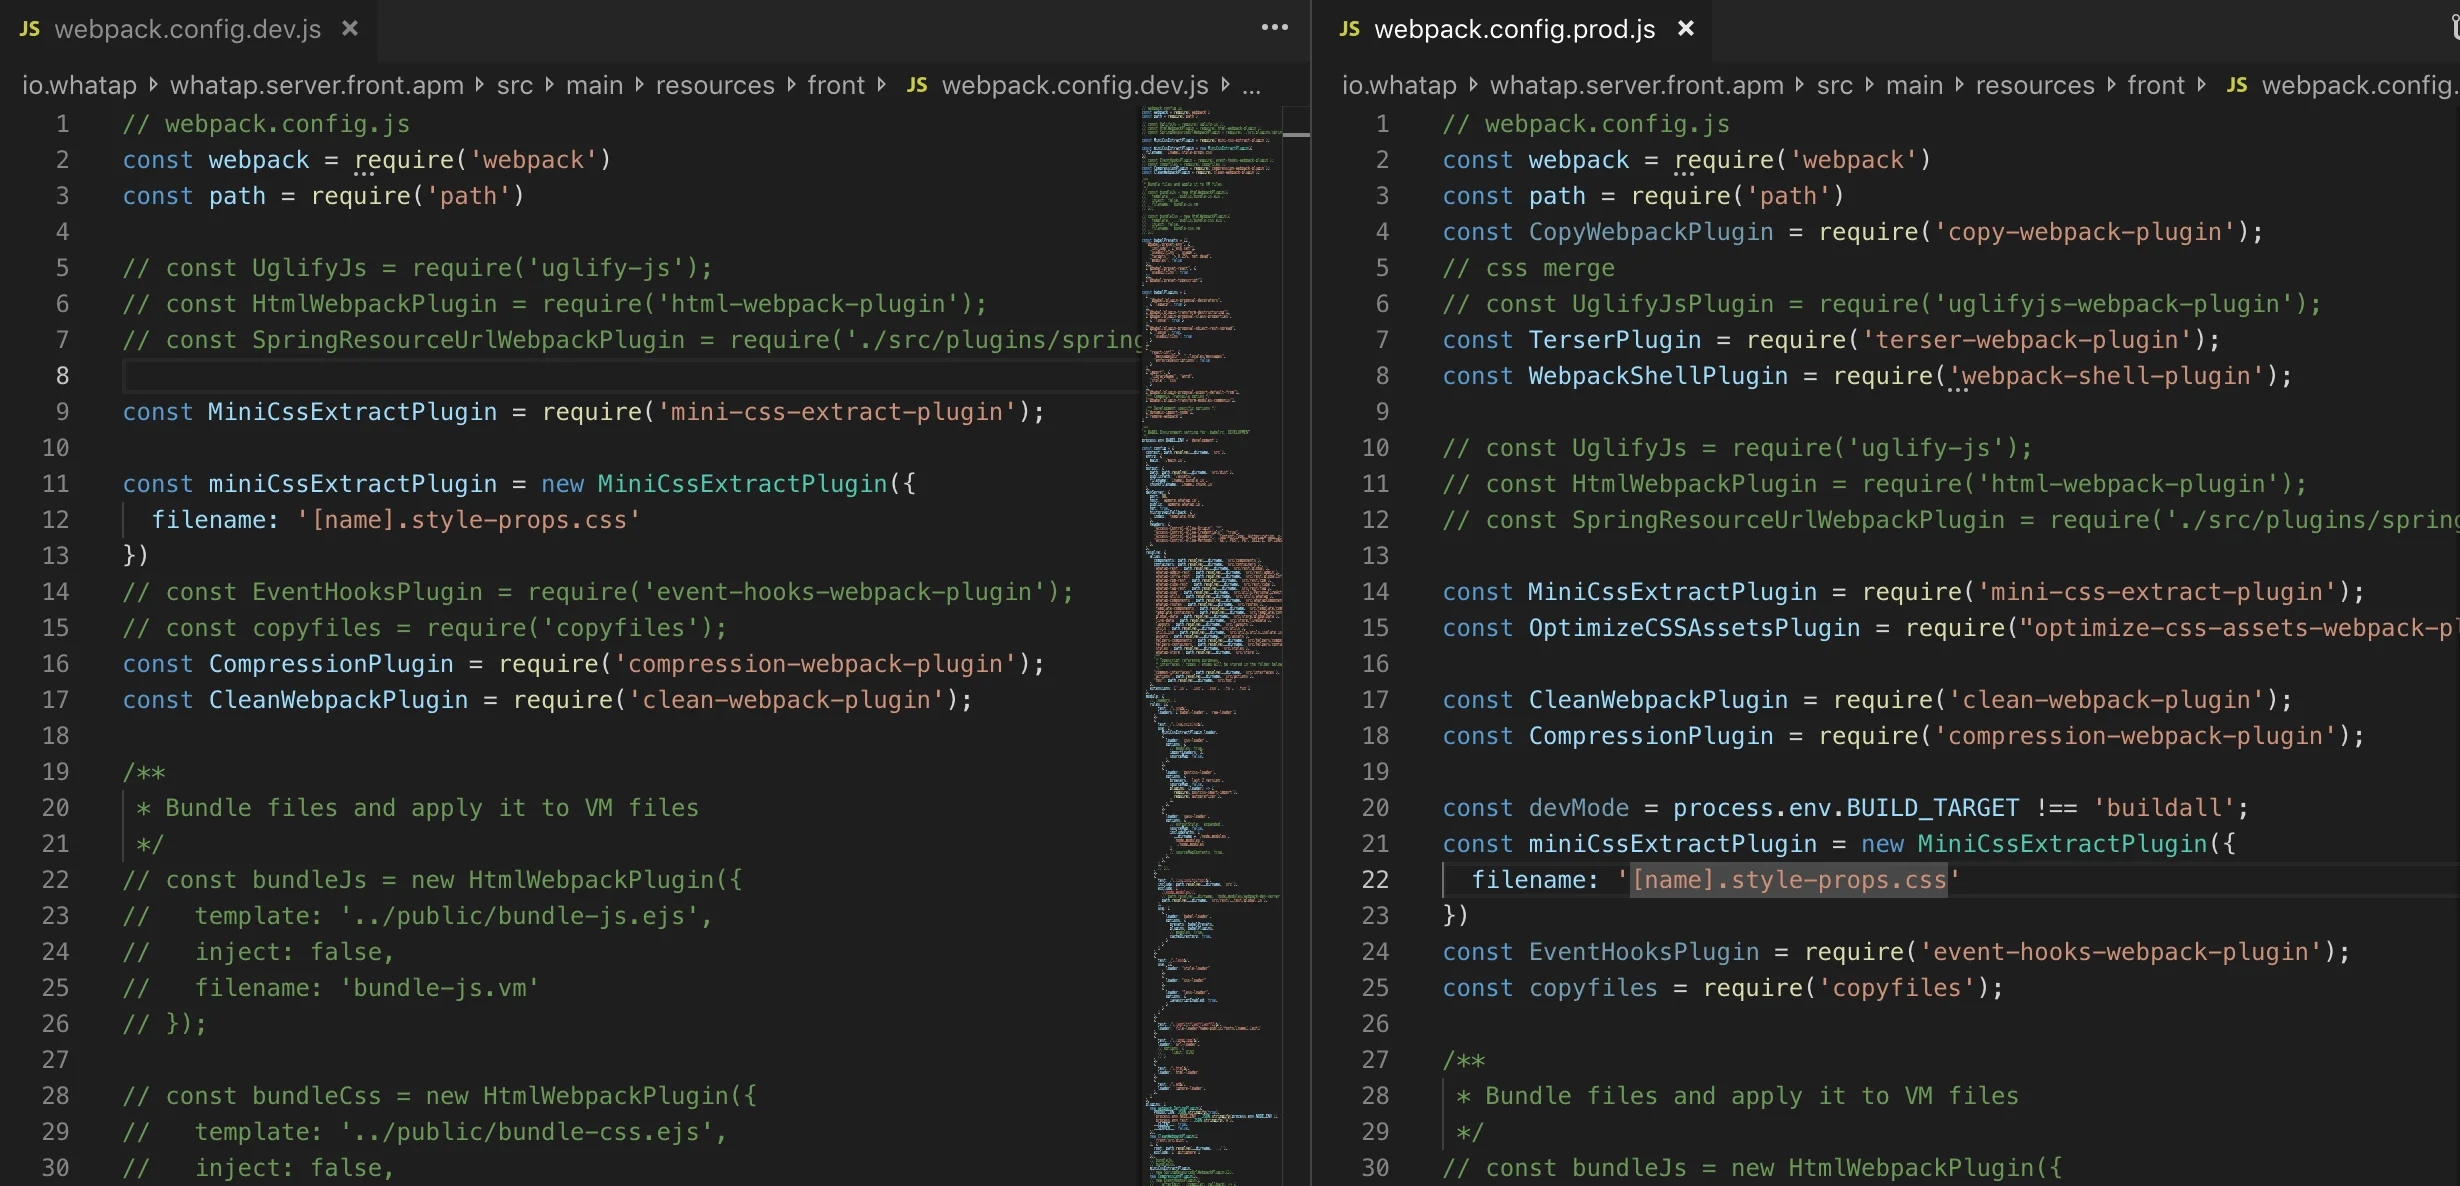Screen dimensions: 2460x1186
Task: Select front in right breadcrumb
Action: [2156, 85]
